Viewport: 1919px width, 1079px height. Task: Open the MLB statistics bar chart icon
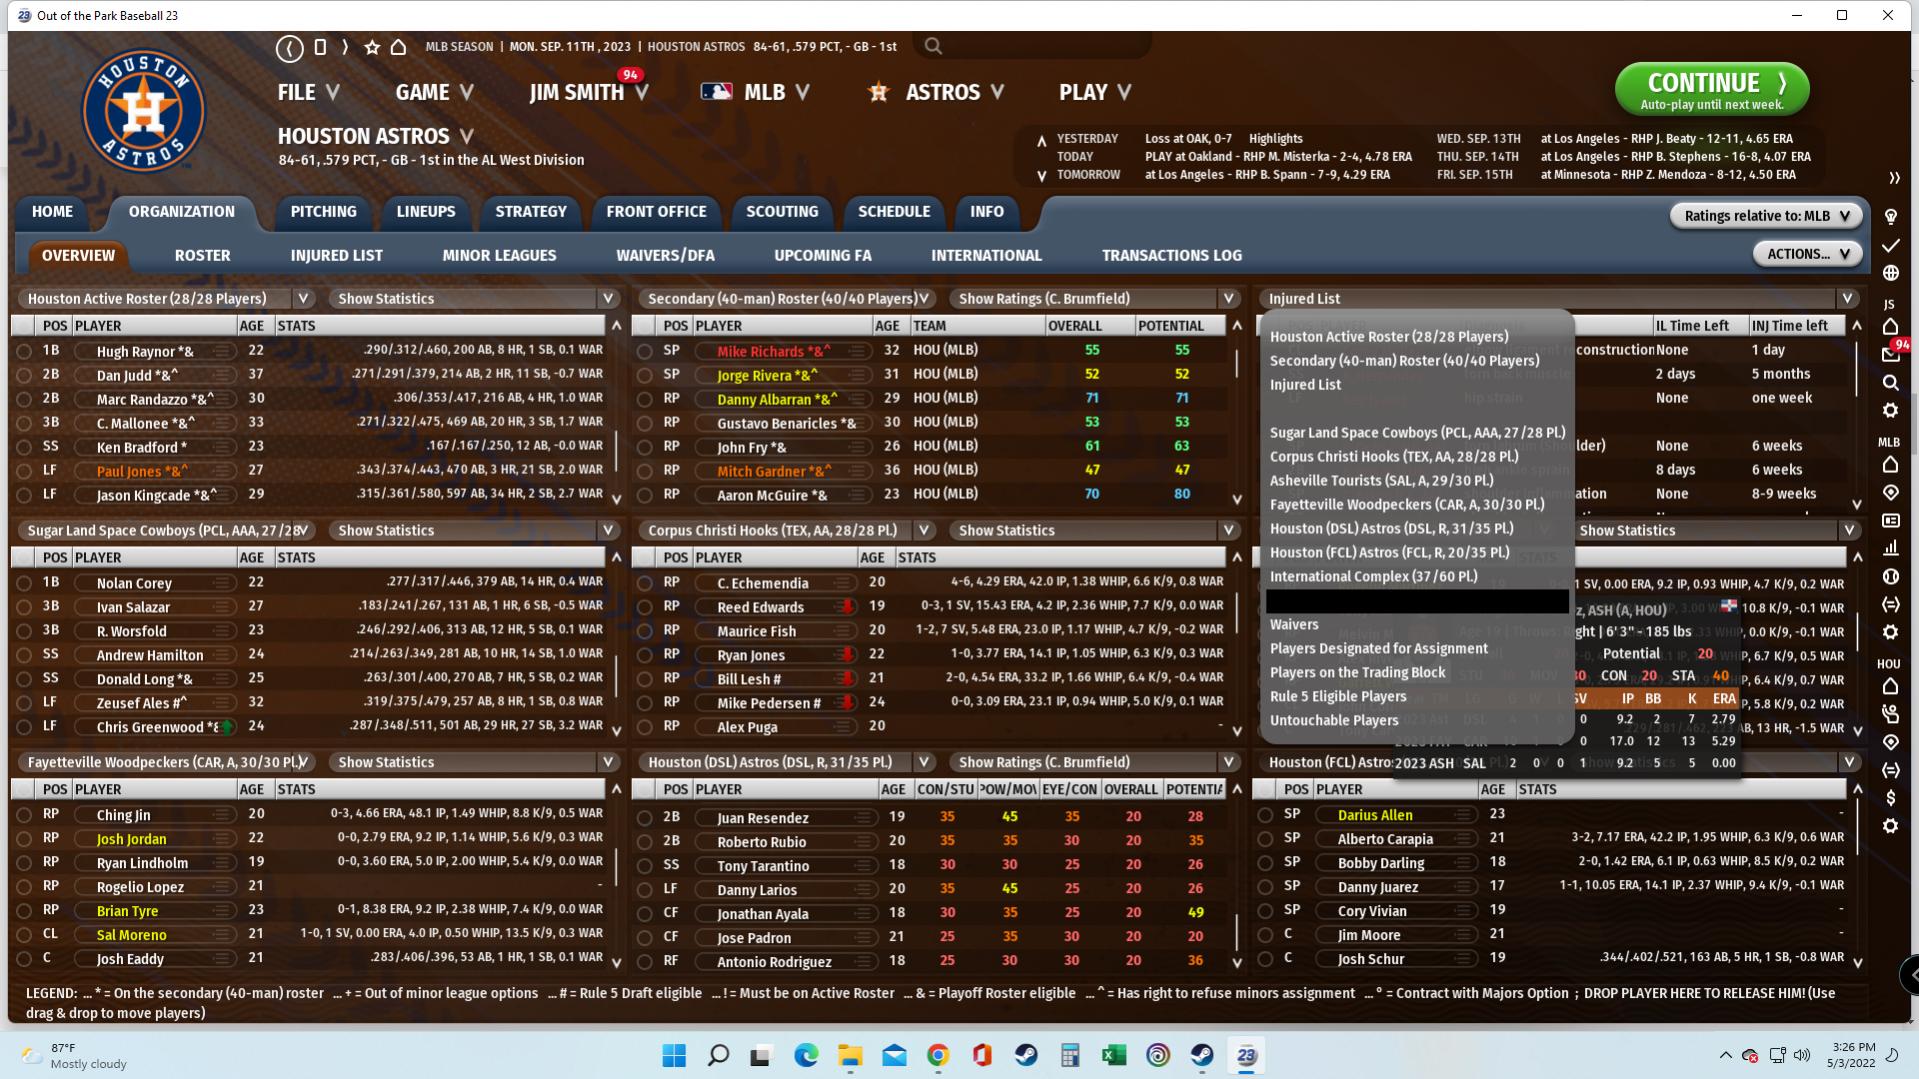(1890, 548)
